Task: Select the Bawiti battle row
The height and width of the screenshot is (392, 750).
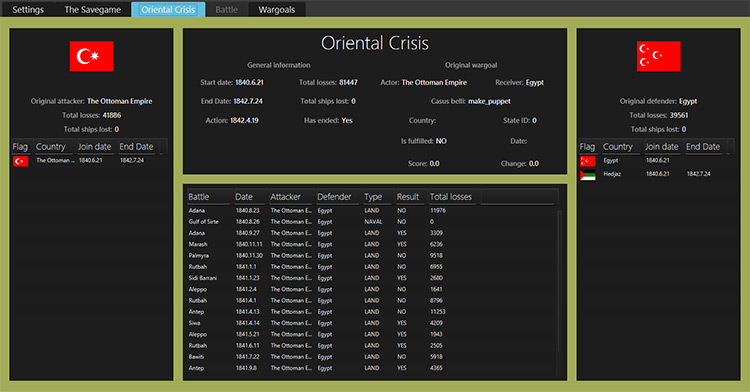Action: [372, 357]
